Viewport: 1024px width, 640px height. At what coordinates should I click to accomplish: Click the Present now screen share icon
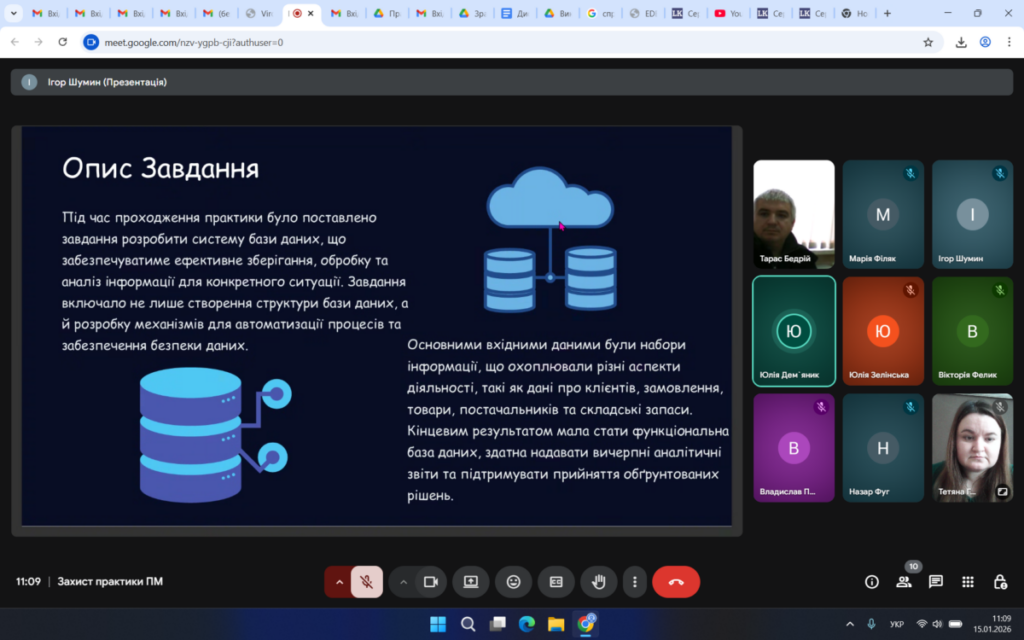coord(470,582)
